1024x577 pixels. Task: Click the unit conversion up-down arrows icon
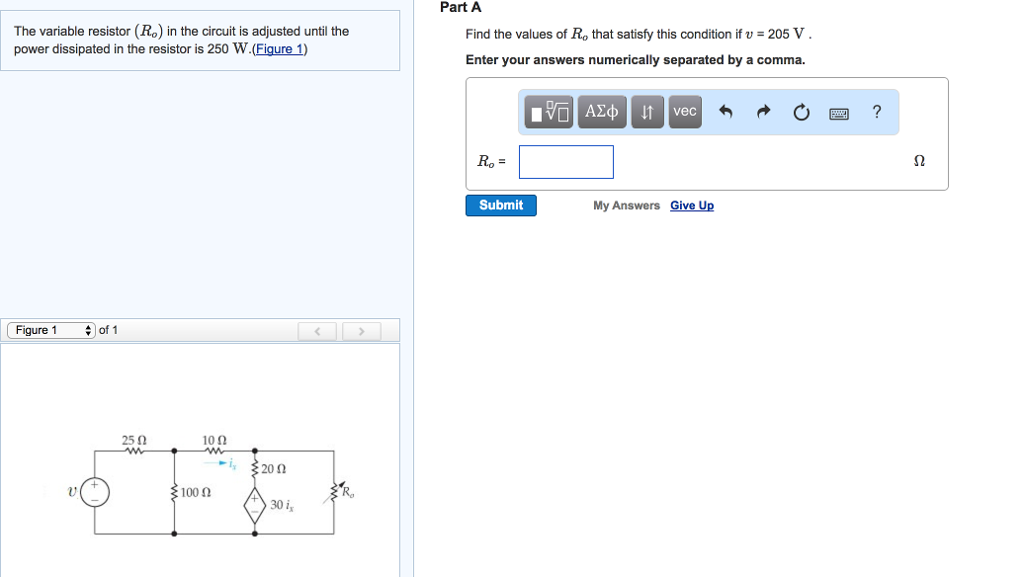[x=647, y=112]
